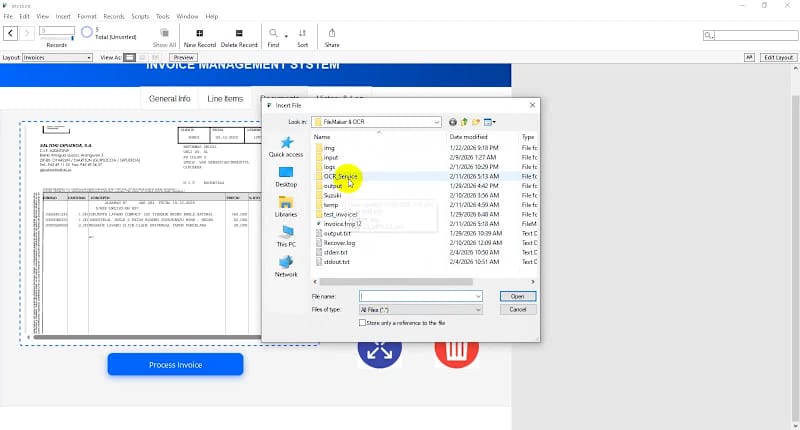Screen dimensions: 800x430
Task: Select Libraries in places bar
Action: click(286, 207)
